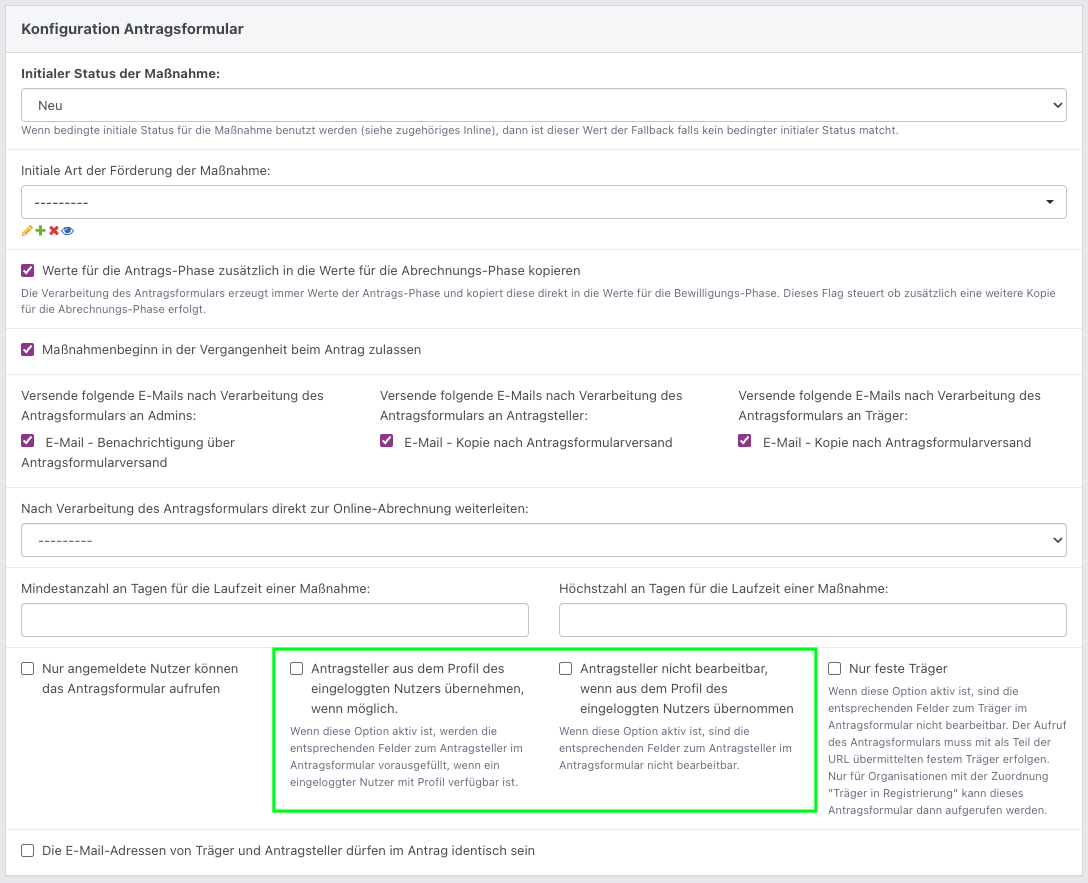The width and height of the screenshot is (1088, 883).
Task: Check E-Mail-Adressen dürfen identisch sein option
Action: pos(28,851)
